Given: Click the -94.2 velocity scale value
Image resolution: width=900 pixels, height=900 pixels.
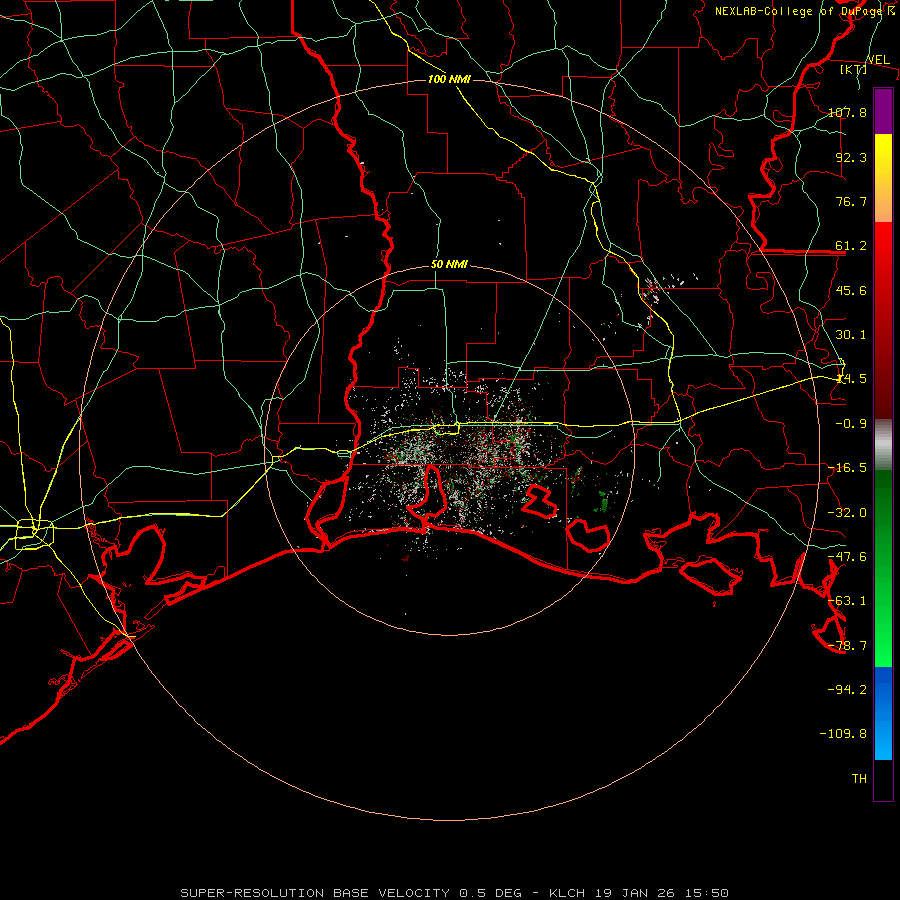Looking at the screenshot, I should (x=848, y=689).
